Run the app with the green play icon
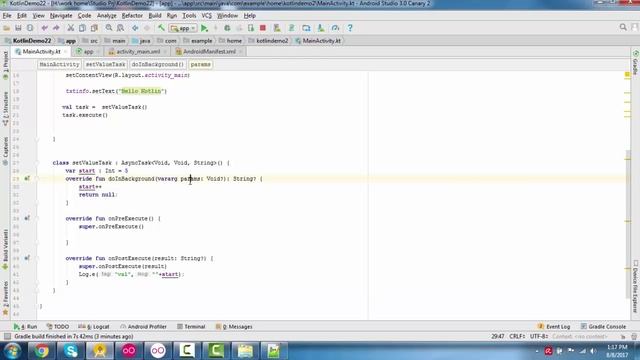Image resolution: width=640 pixels, height=360 pixels. tap(204, 28)
